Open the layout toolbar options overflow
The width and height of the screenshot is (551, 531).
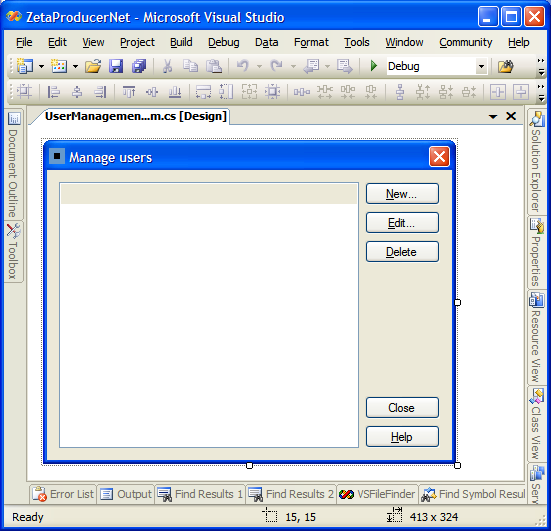(541, 92)
